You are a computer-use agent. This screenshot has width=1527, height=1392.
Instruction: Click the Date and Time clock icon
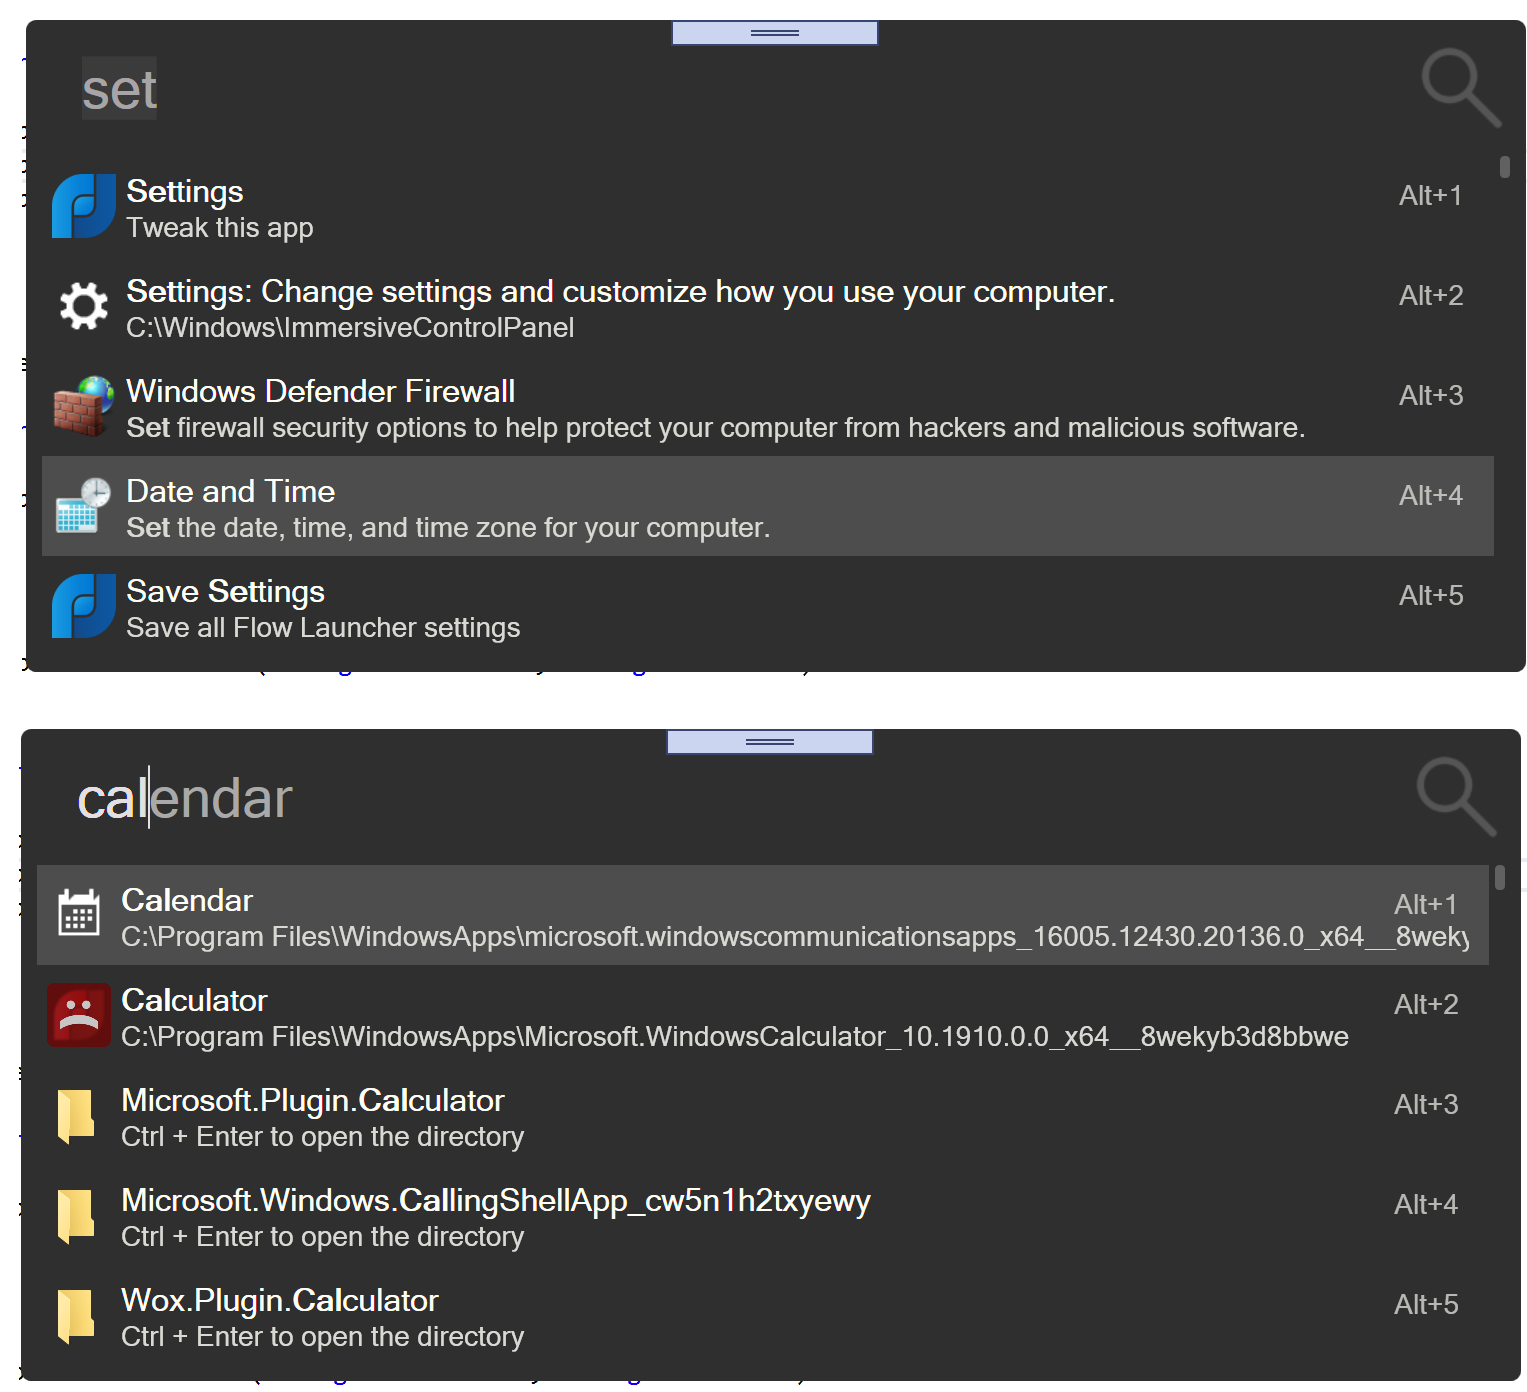point(84,506)
